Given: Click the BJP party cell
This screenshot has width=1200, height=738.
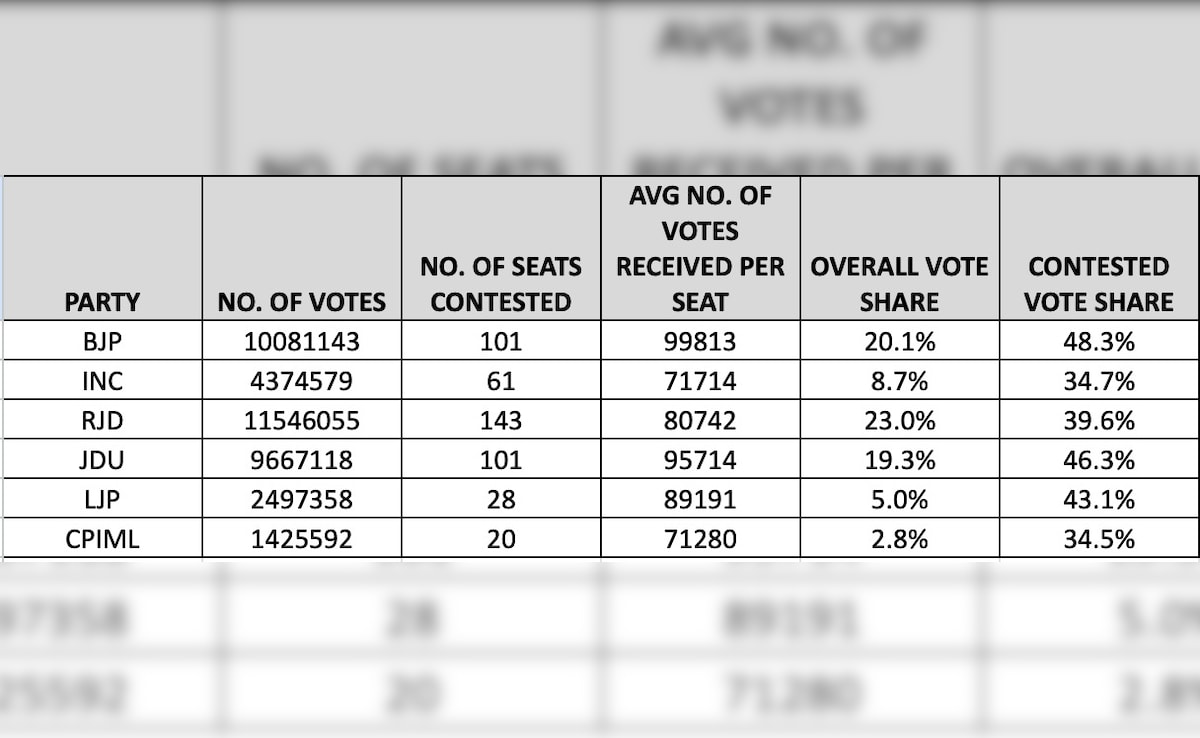Looking at the screenshot, I should 102,341.
